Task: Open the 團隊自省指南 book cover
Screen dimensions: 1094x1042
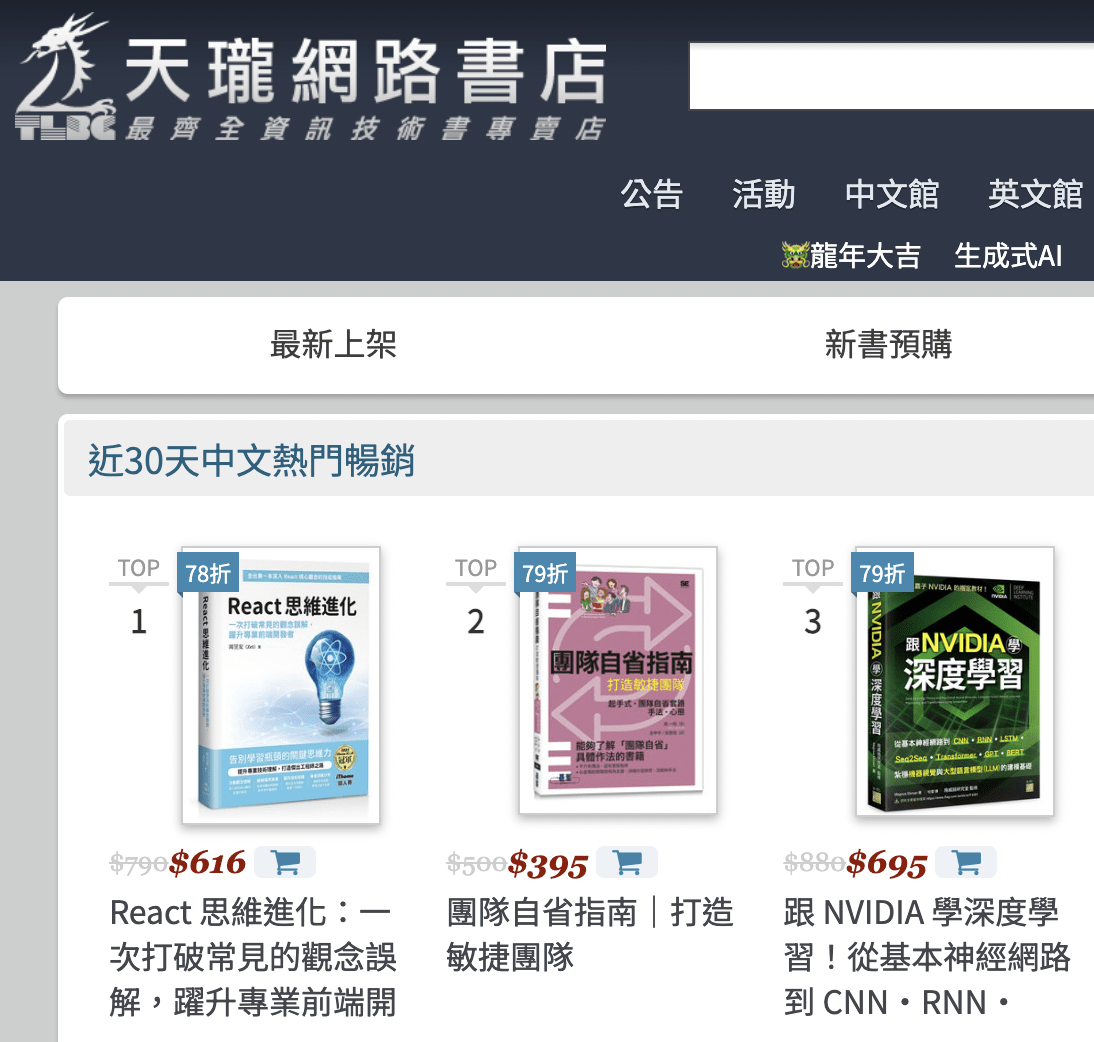Action: click(618, 680)
